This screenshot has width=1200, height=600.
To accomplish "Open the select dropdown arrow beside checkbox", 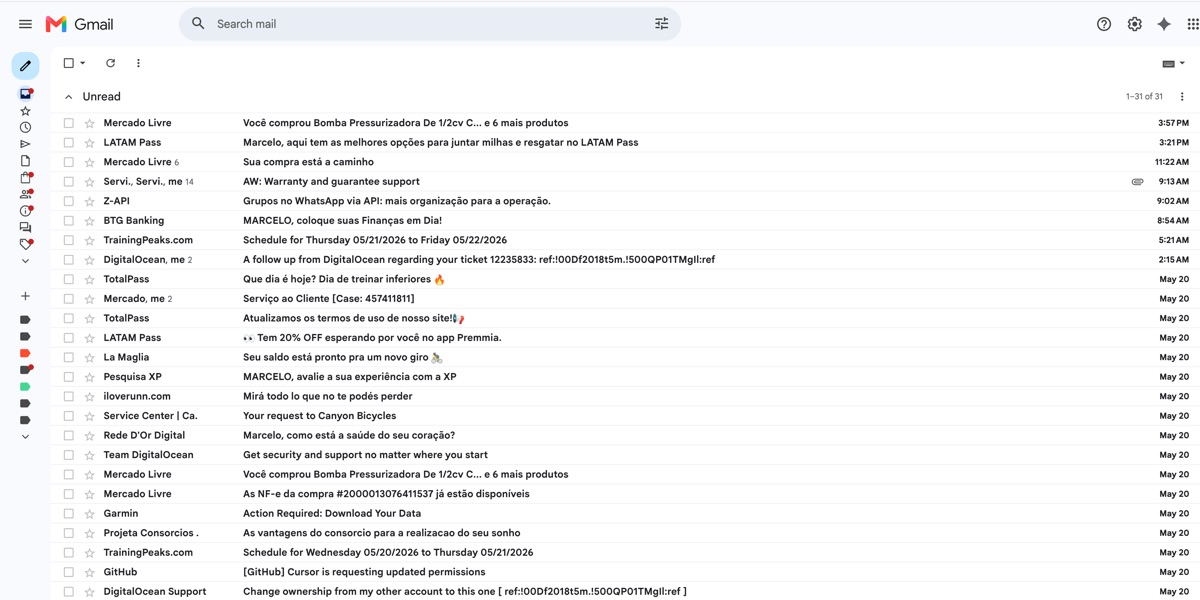I will click(x=82, y=63).
